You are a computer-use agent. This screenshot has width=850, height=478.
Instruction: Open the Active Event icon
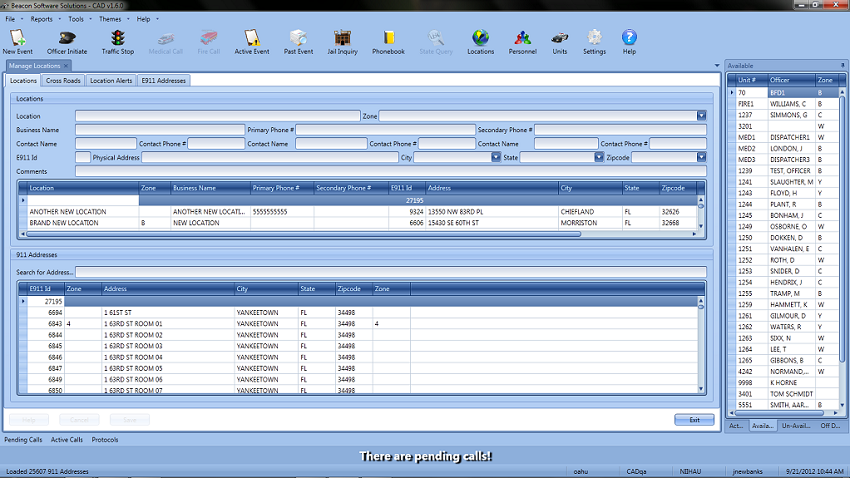(x=252, y=38)
